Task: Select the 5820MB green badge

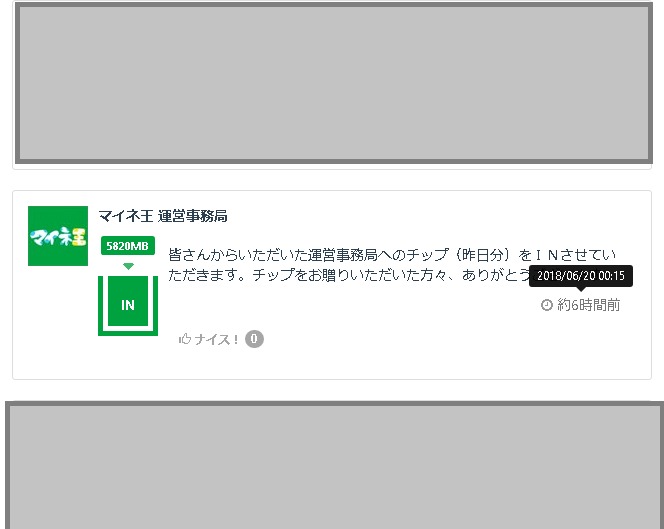Action: [x=128, y=246]
